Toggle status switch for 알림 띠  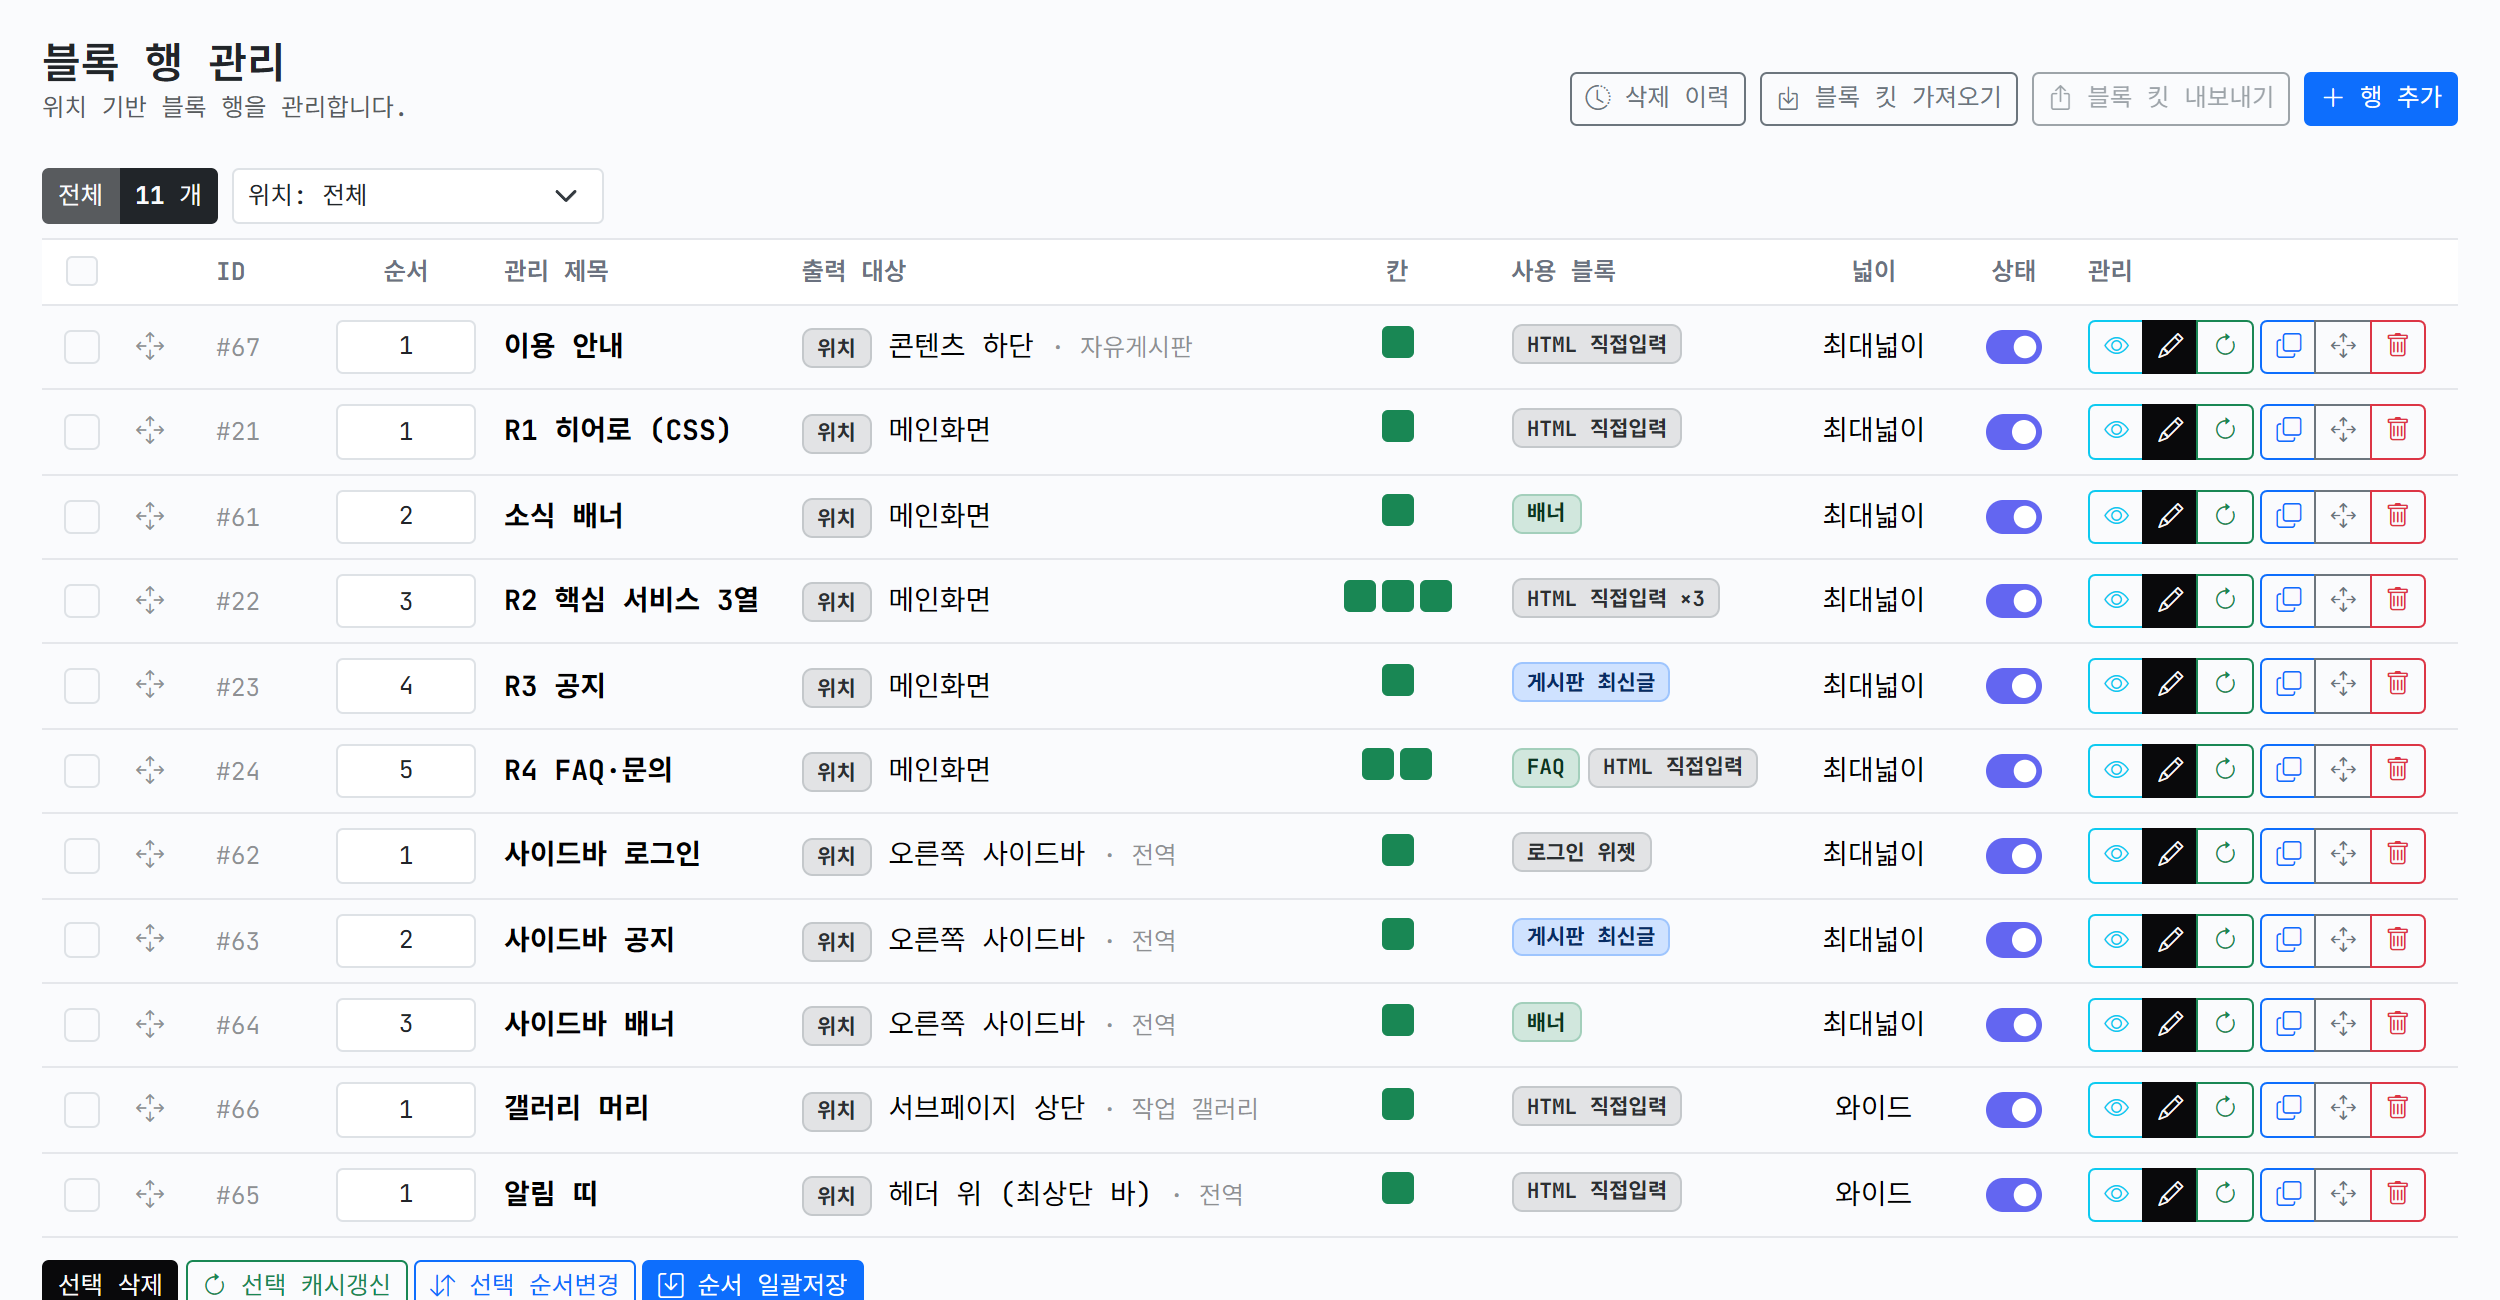[x=2013, y=1195]
